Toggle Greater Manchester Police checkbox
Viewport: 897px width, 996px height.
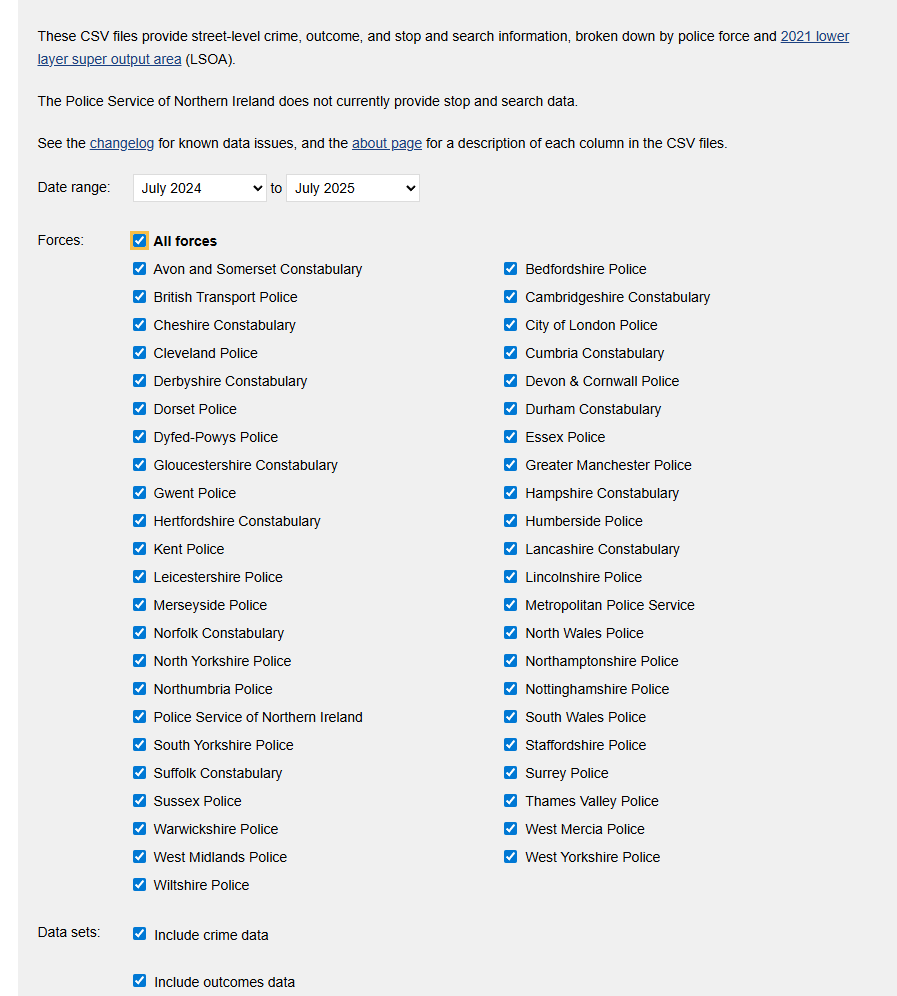[x=511, y=465]
